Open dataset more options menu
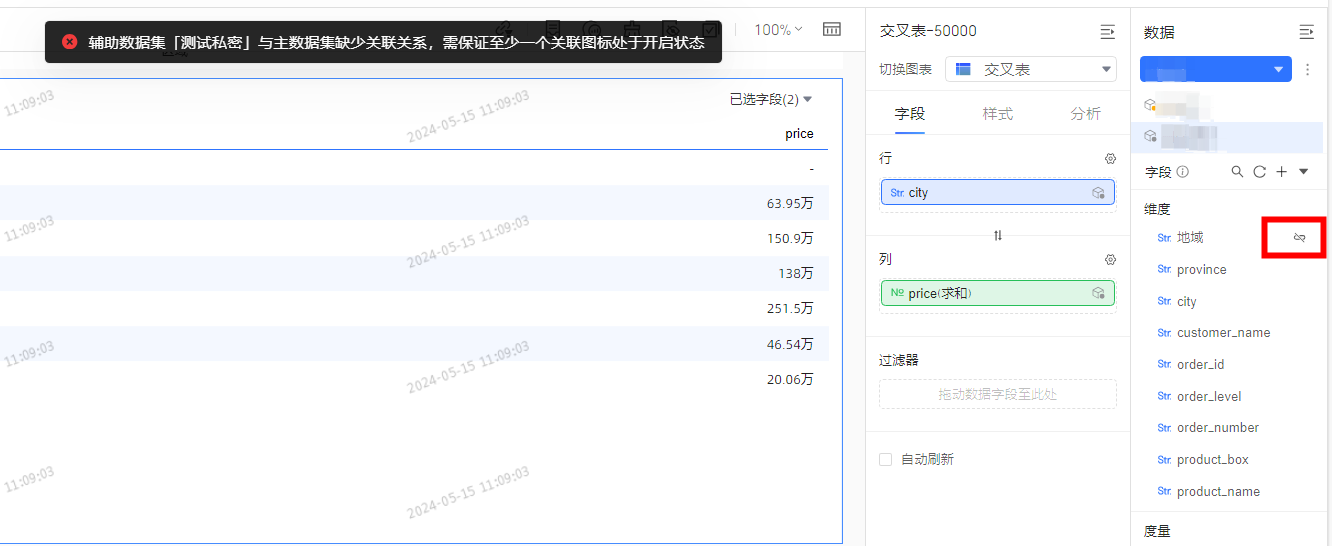Image resolution: width=1332 pixels, height=546 pixels. (1306, 70)
